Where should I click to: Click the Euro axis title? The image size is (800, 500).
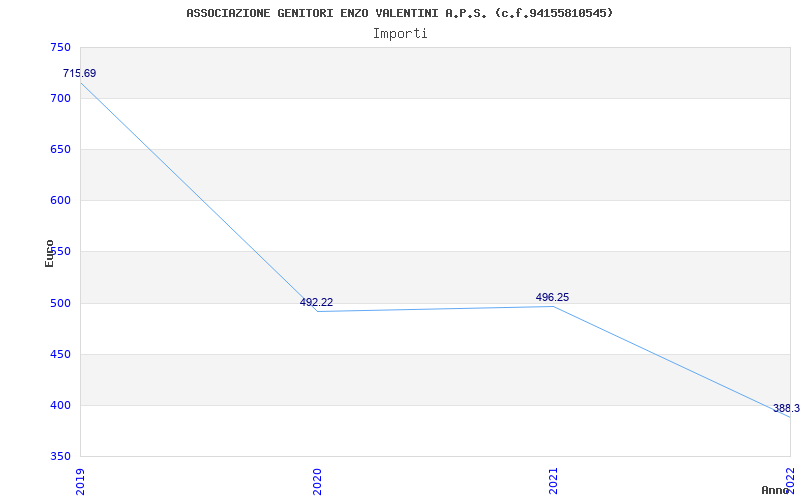49,253
